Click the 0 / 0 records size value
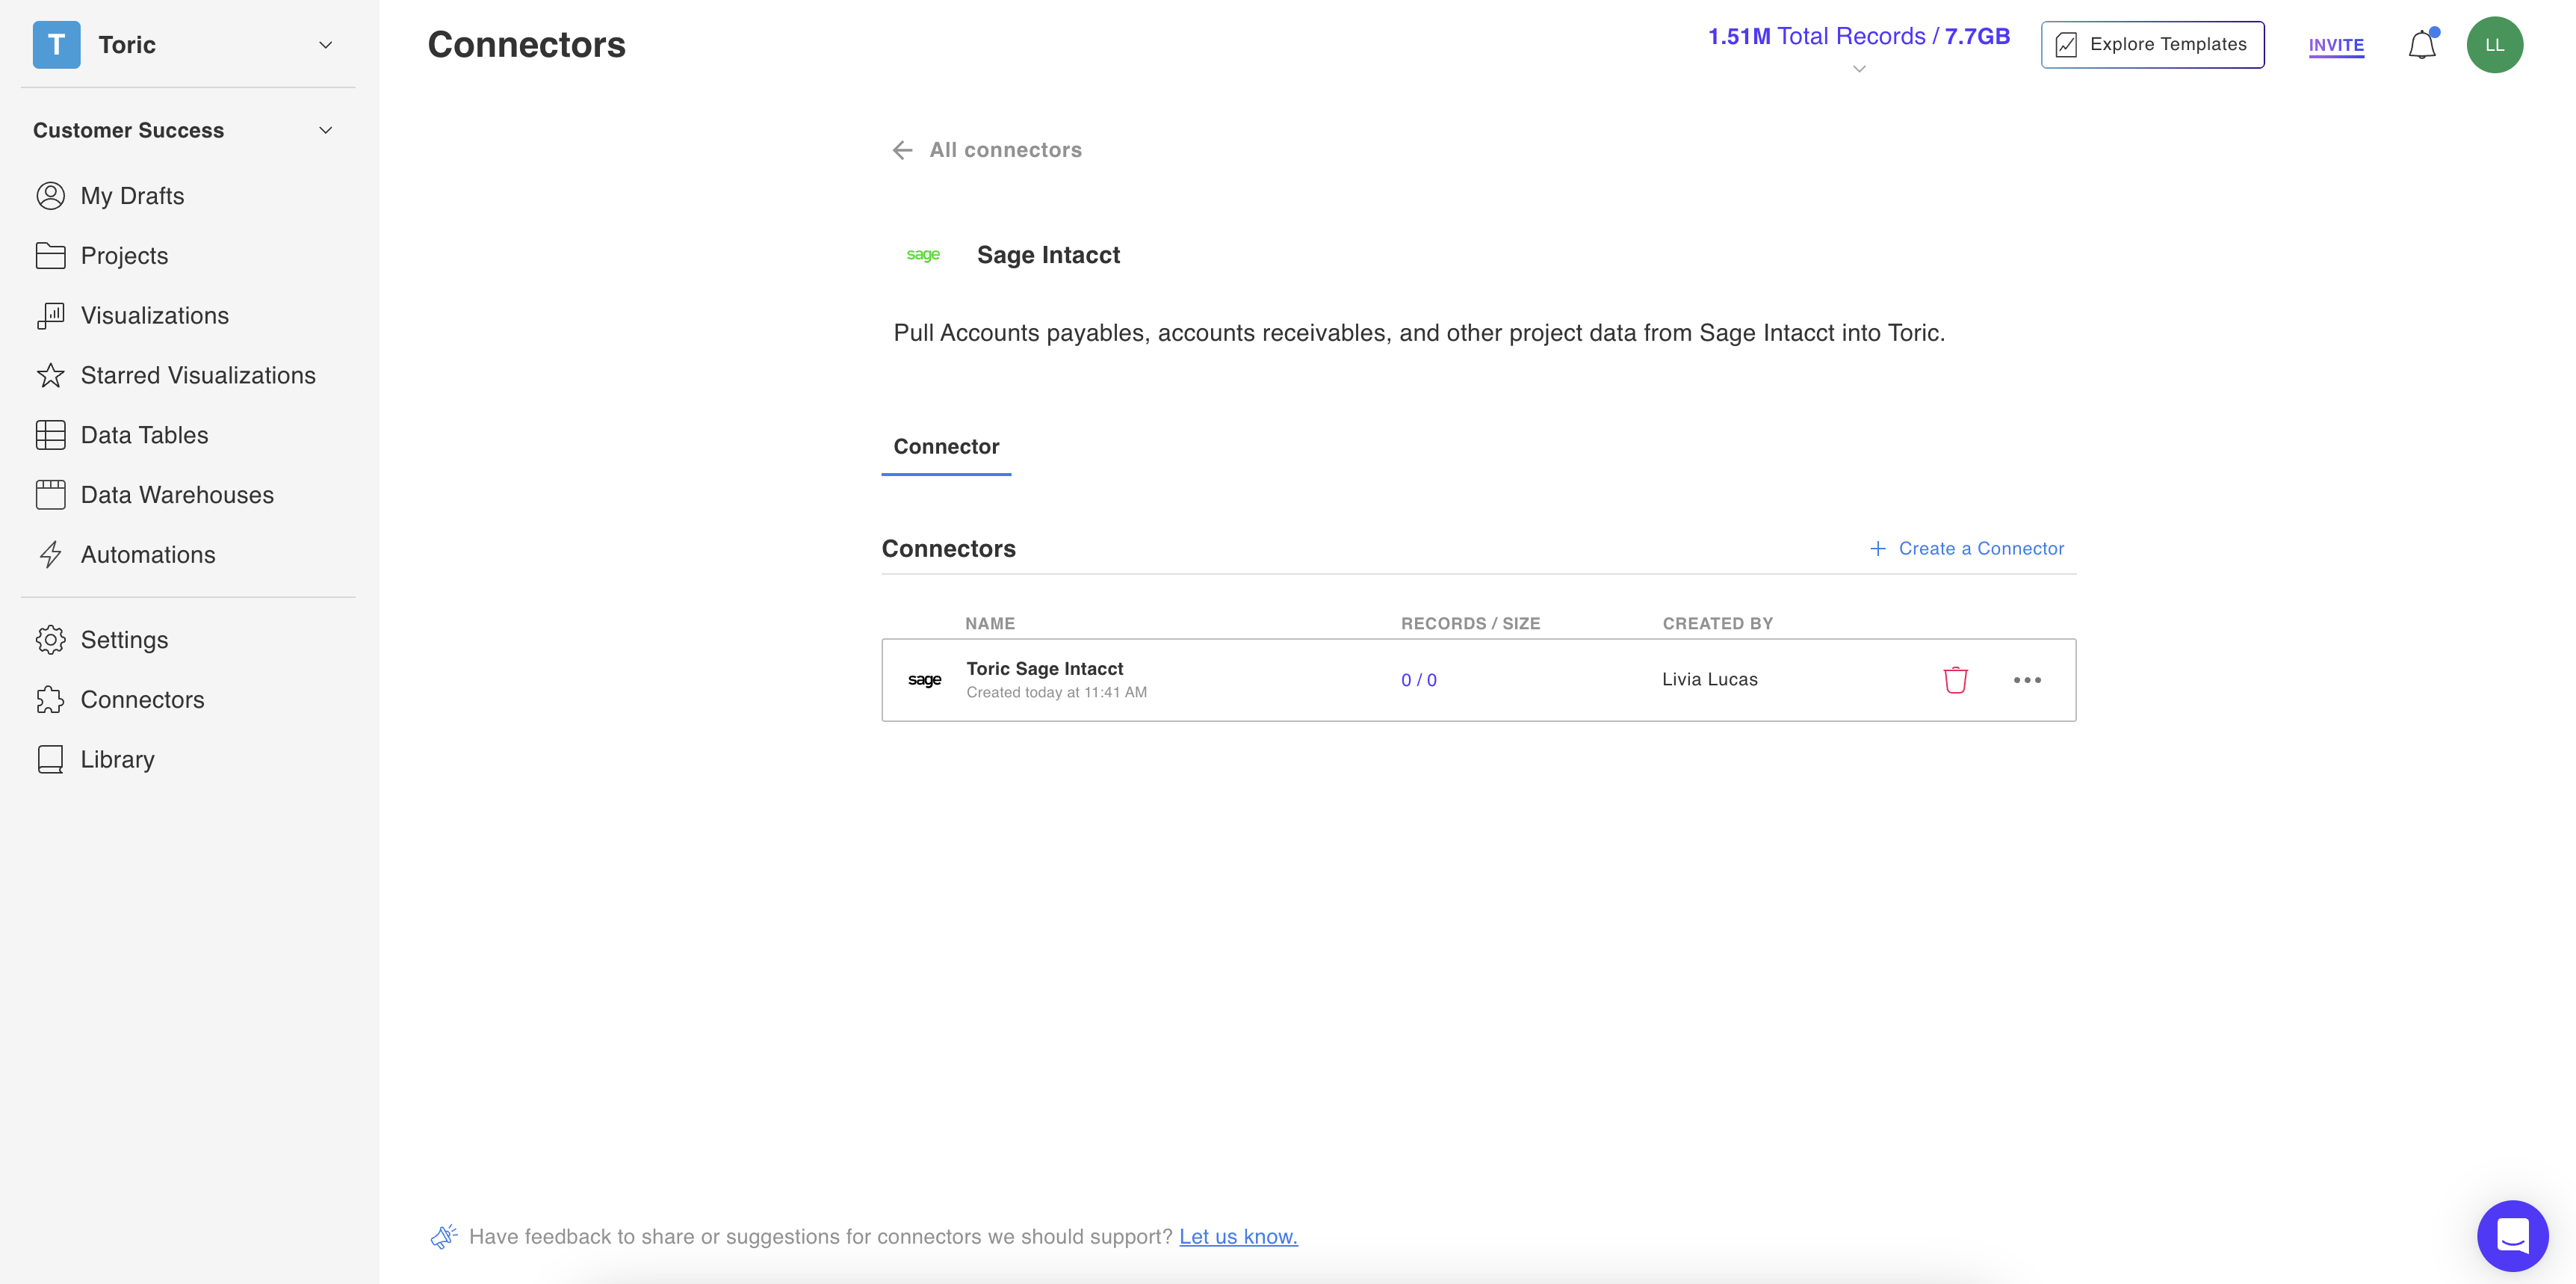The height and width of the screenshot is (1284, 2576). coord(1418,681)
